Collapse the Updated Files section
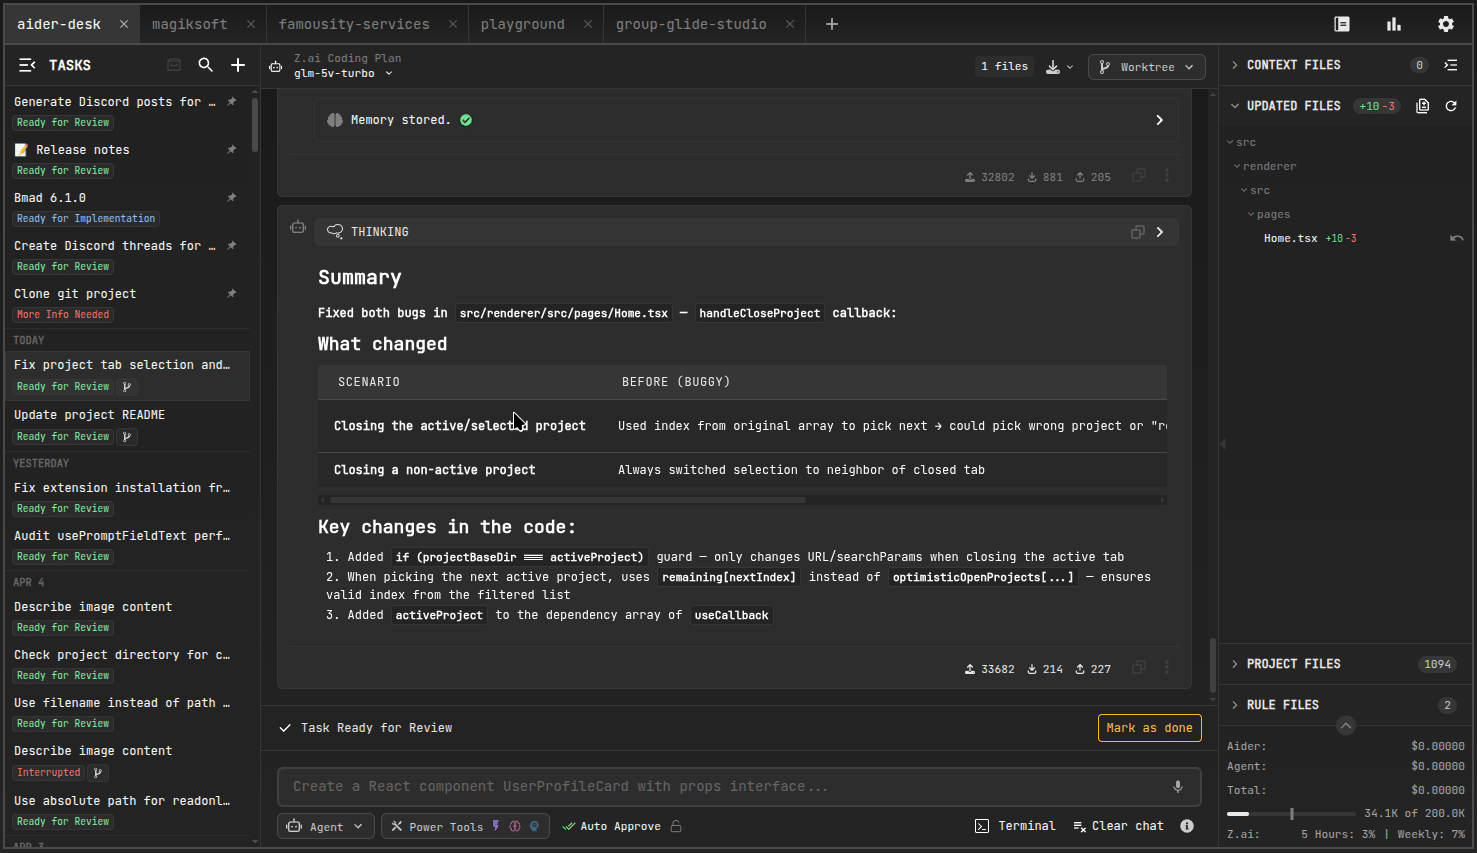 coord(1235,106)
